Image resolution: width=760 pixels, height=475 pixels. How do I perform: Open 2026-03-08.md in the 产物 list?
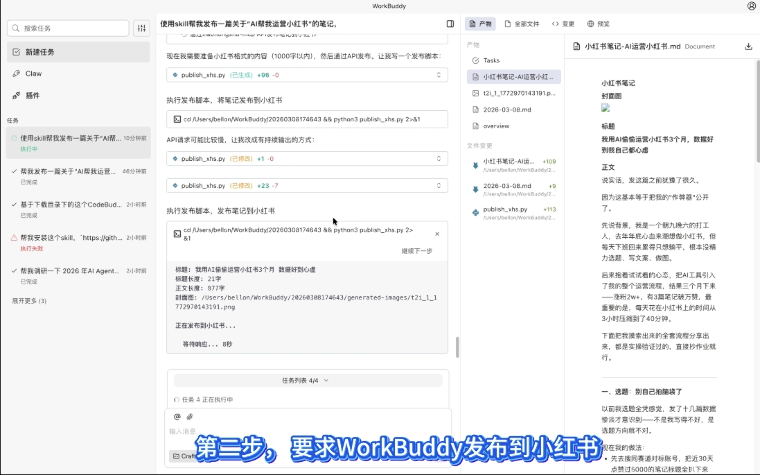tap(513, 110)
